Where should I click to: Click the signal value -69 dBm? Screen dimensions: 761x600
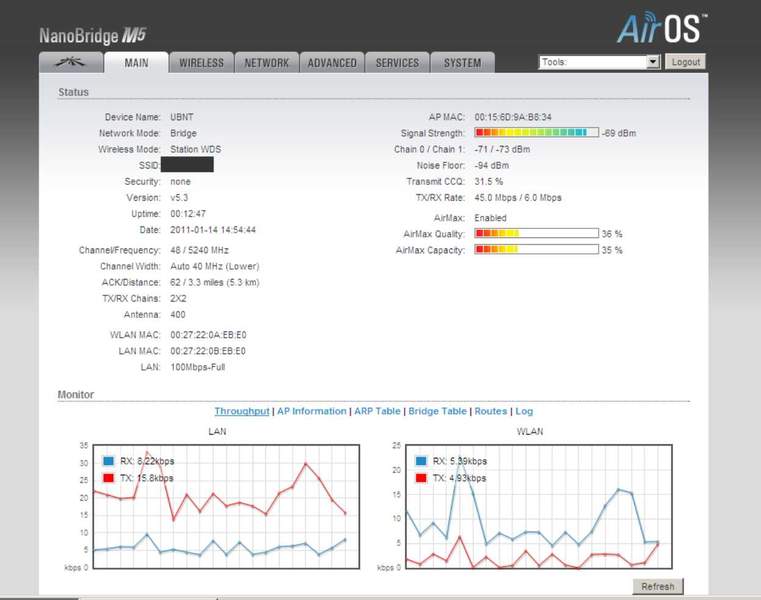click(619, 133)
